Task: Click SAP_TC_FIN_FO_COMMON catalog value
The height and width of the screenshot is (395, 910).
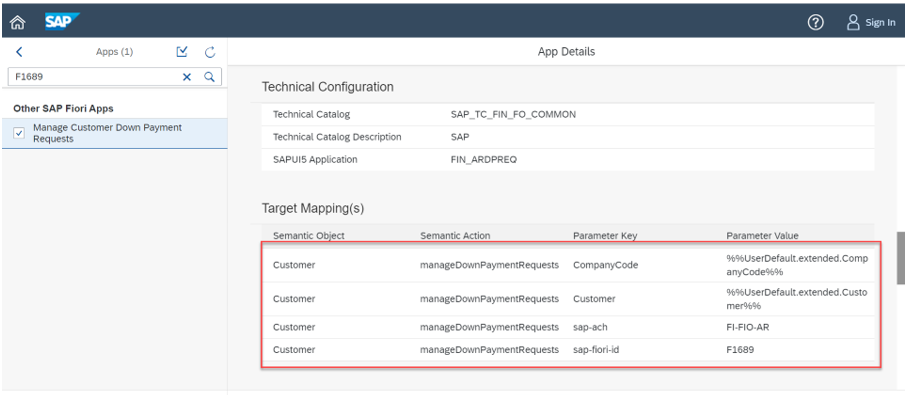Action: 513,114
